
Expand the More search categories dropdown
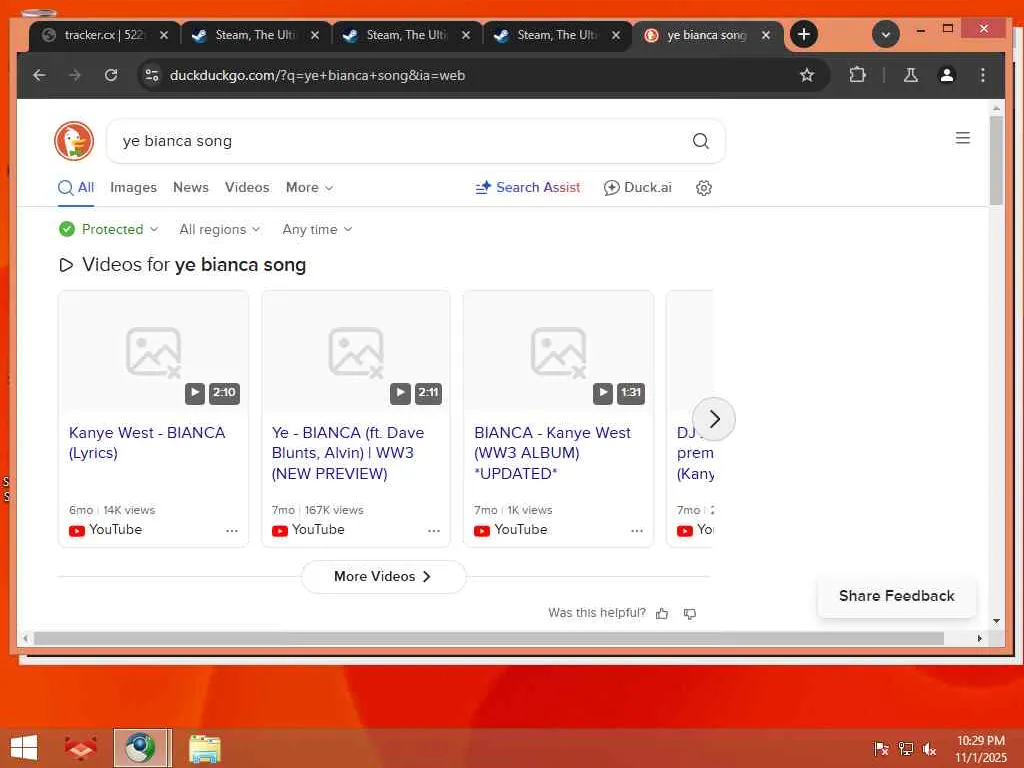[x=310, y=187]
